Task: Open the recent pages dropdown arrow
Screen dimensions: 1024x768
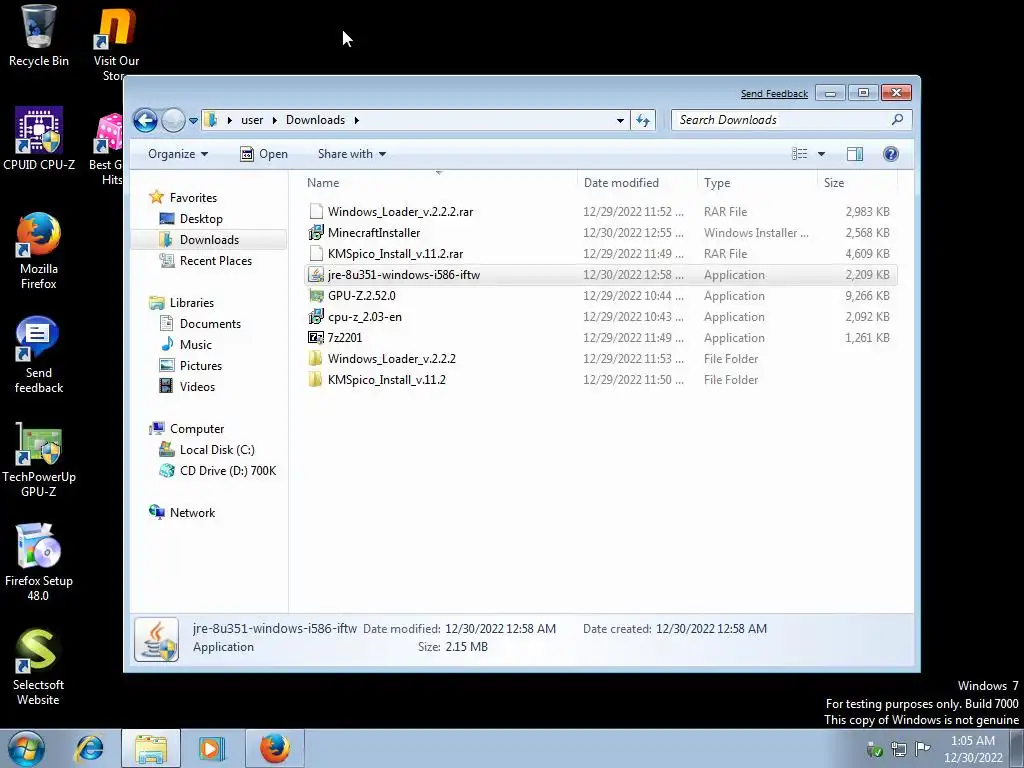Action: tap(193, 121)
